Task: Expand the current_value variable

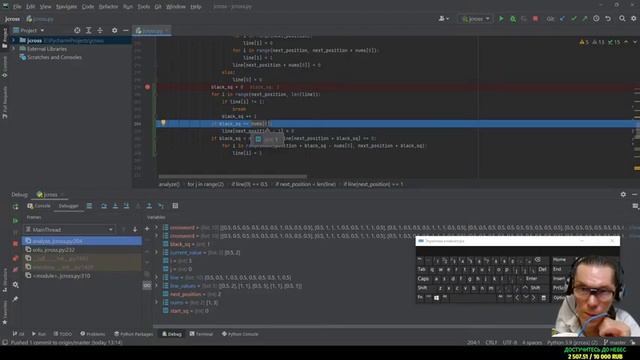Action: tap(156, 253)
